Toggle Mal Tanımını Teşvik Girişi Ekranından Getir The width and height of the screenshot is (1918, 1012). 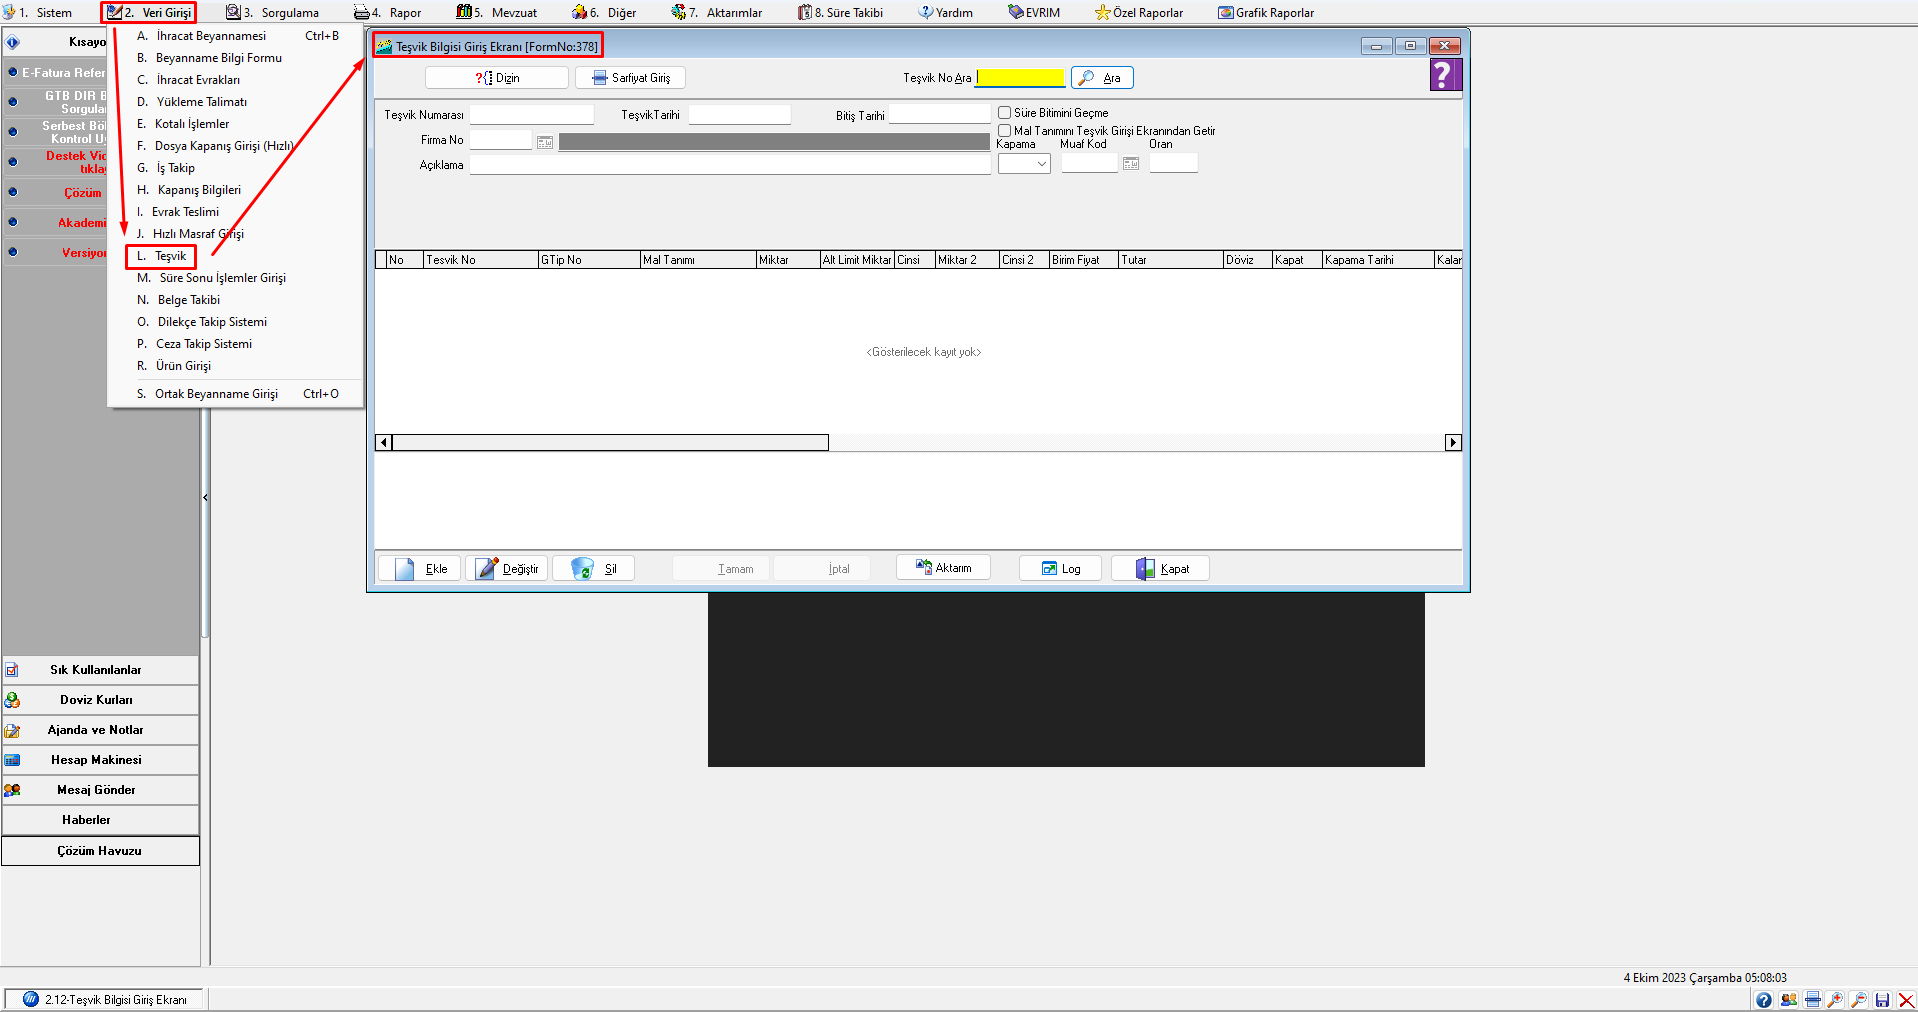pyautogui.click(x=1005, y=131)
